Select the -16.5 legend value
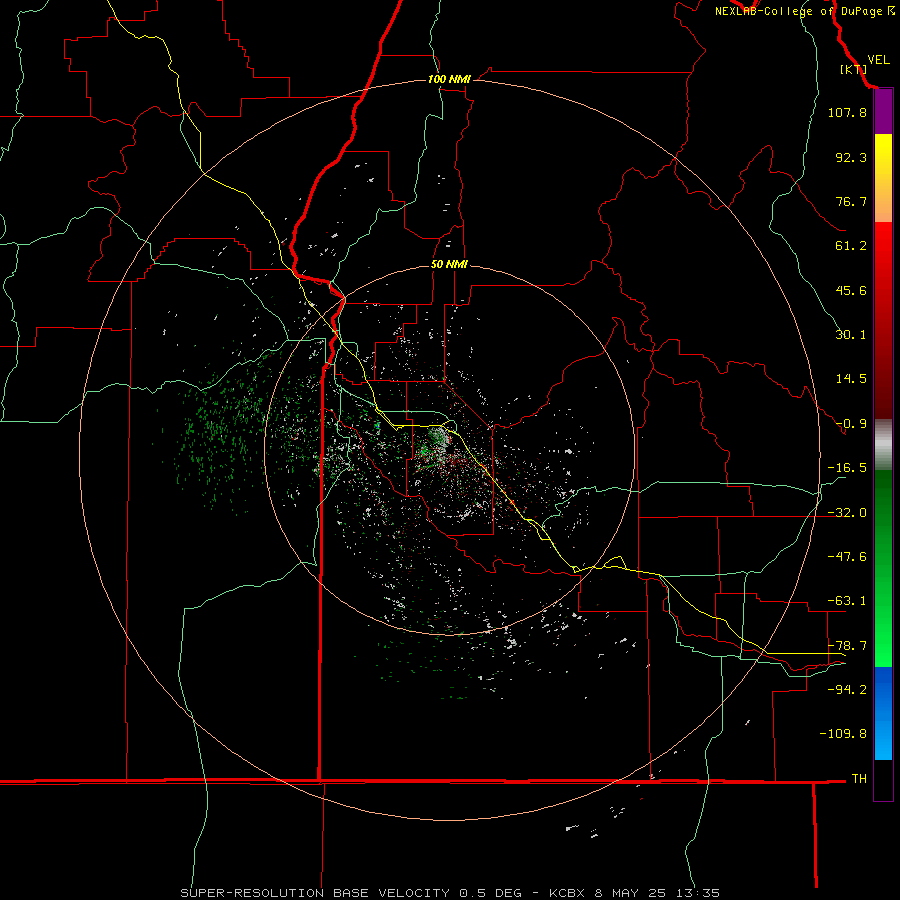 pyautogui.click(x=847, y=468)
